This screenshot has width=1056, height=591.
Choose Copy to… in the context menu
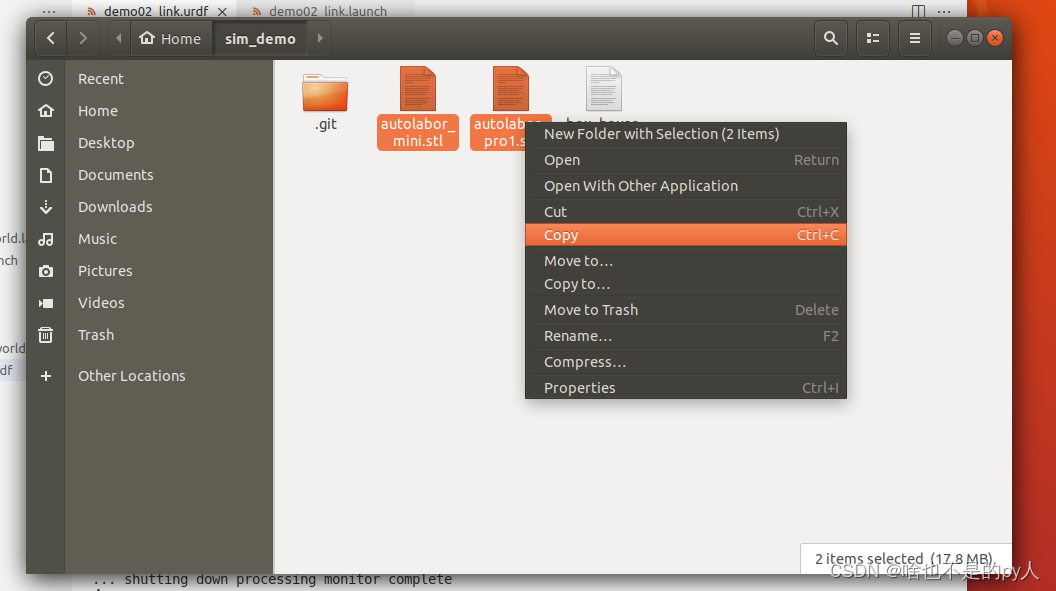click(686, 284)
